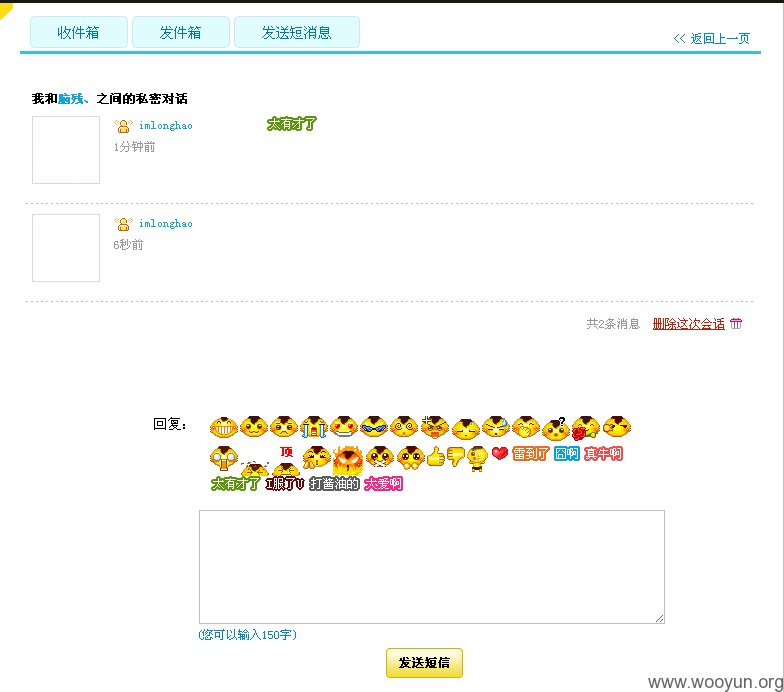Screen dimensions: 784x692
Task: Insert the thumbs up emoticon
Action: click(436, 456)
